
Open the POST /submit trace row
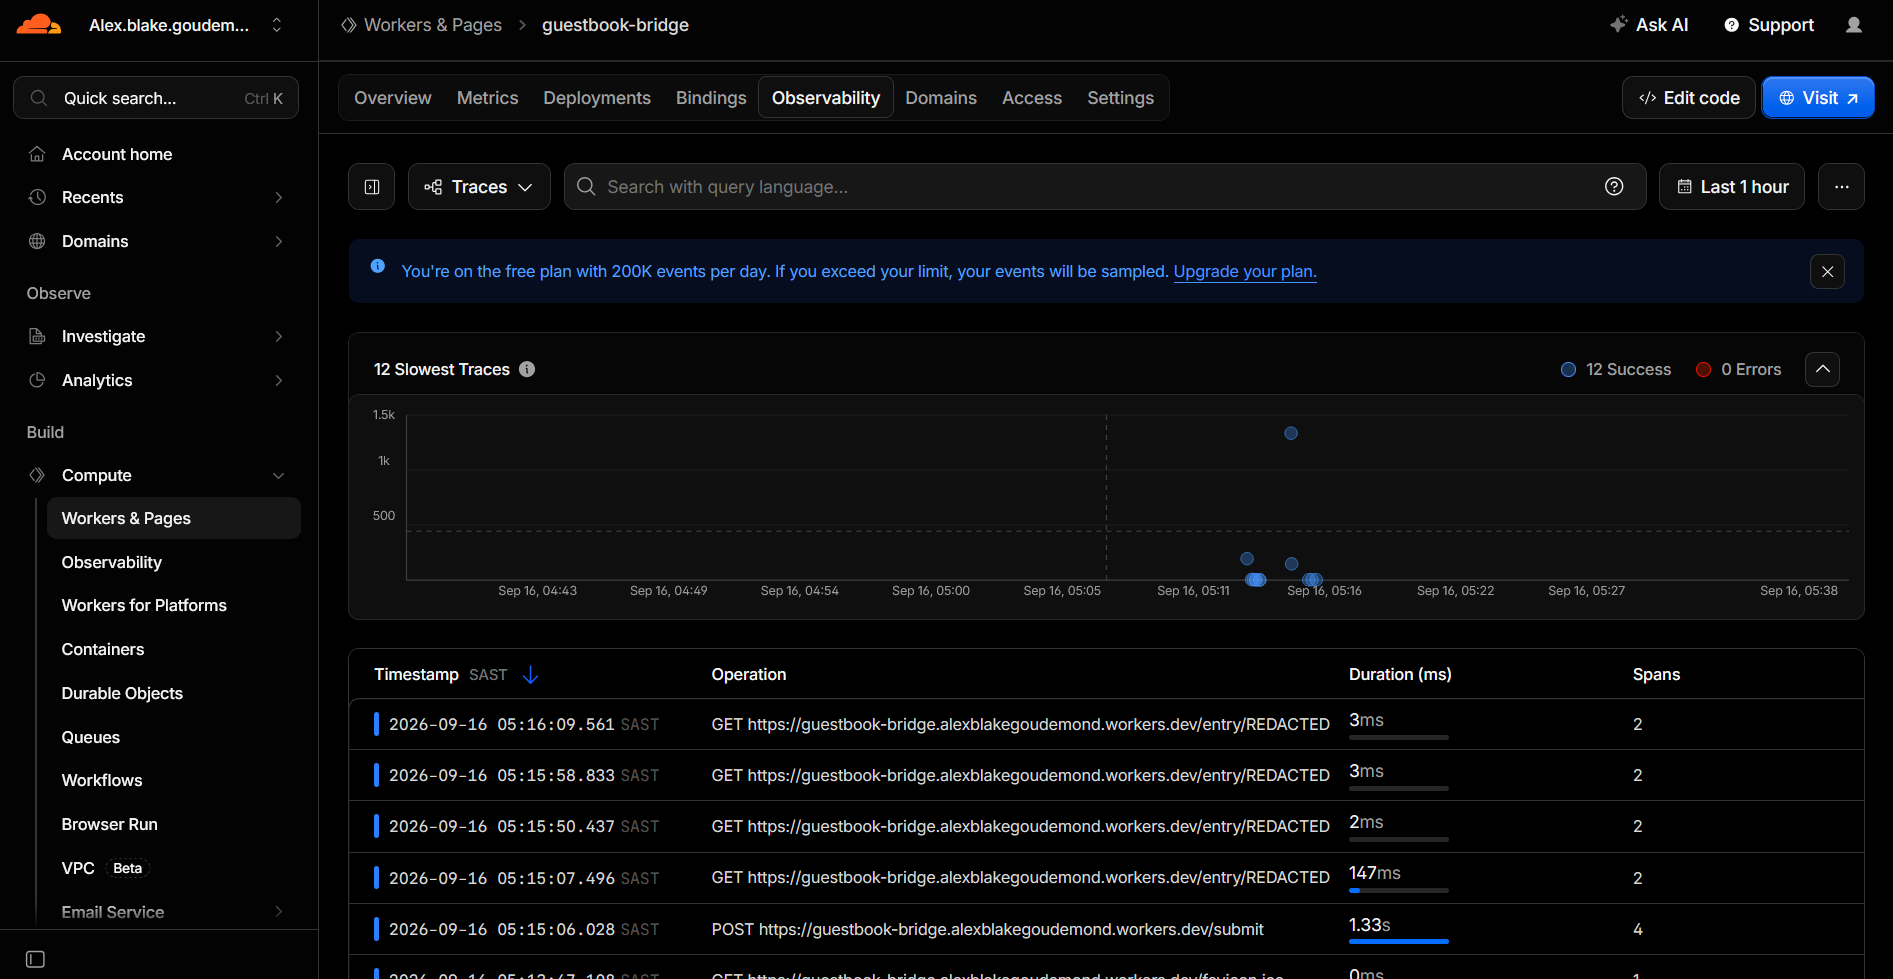click(1106, 929)
